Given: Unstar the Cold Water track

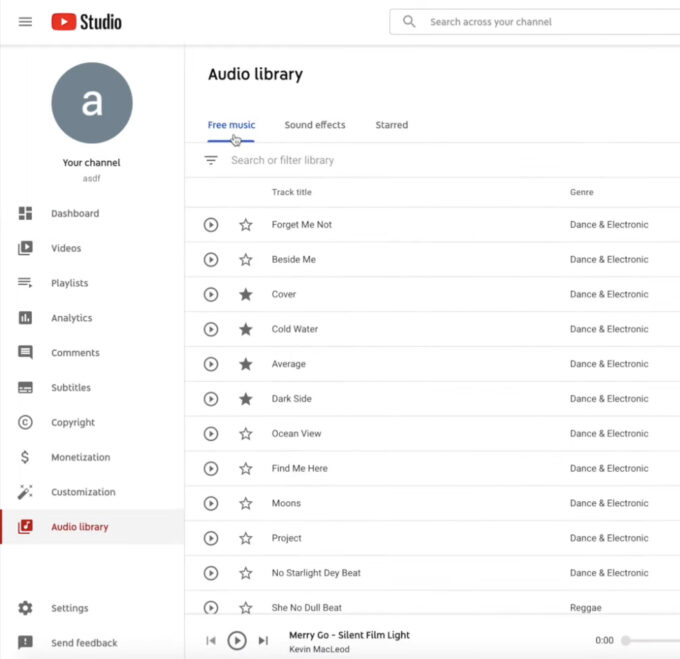Looking at the screenshot, I should [x=246, y=329].
